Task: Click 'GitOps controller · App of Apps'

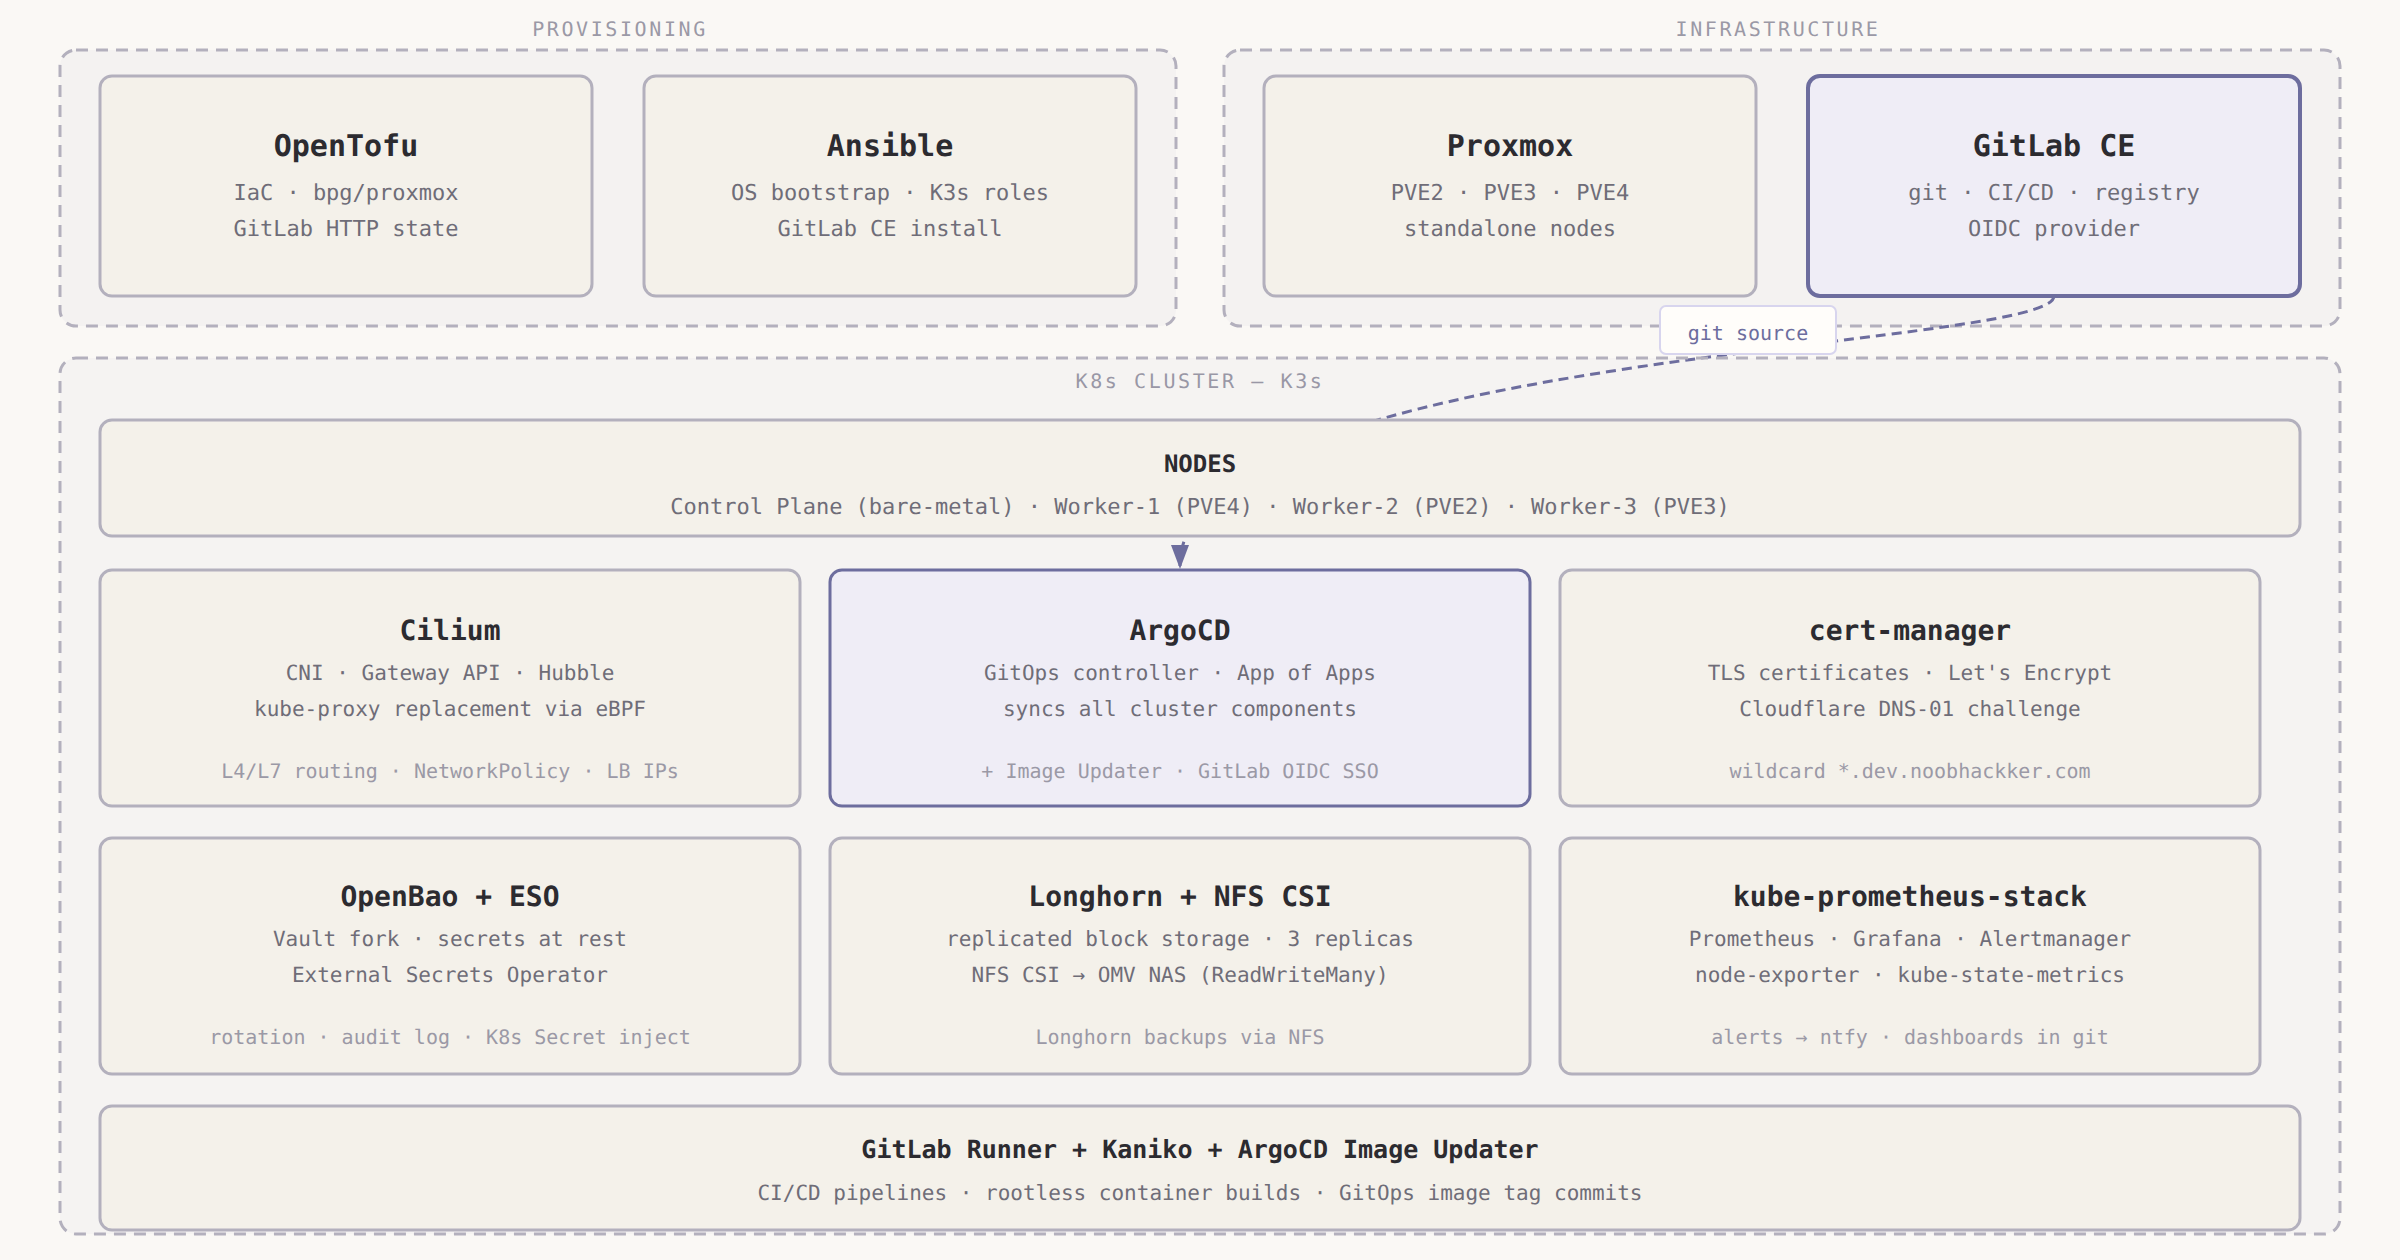Action: pyautogui.click(x=1180, y=673)
